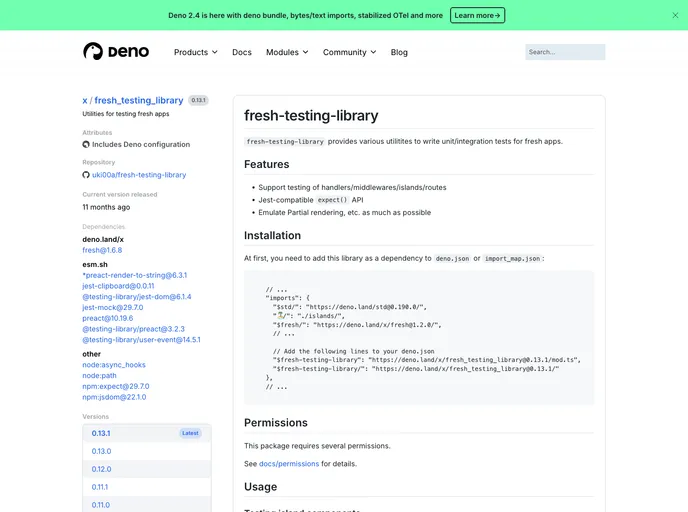This screenshot has height=512, width=688.
Task: Open the docs/permissions link
Action: pos(289,464)
